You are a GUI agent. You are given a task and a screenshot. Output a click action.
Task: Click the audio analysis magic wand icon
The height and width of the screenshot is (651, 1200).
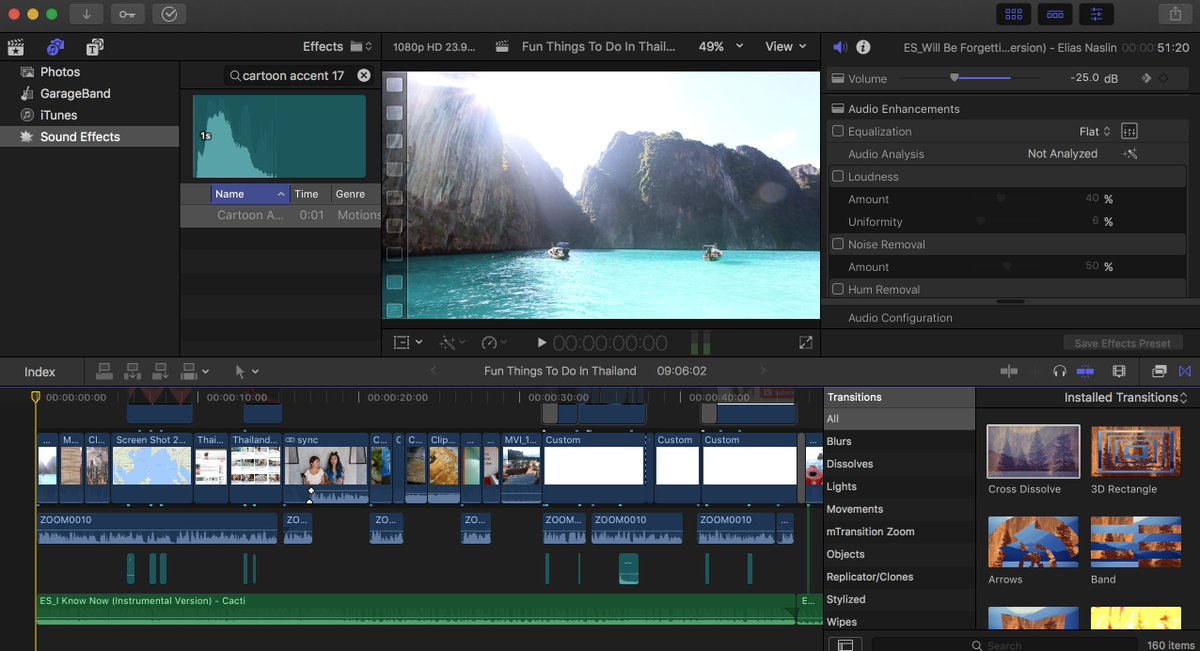(x=1130, y=154)
